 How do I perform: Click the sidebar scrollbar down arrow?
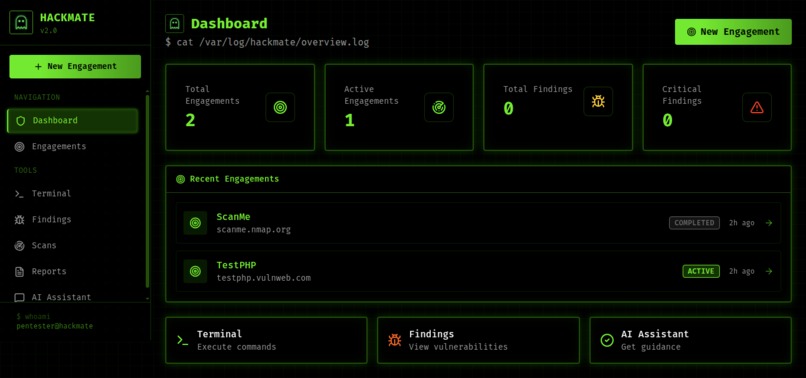click(x=148, y=298)
